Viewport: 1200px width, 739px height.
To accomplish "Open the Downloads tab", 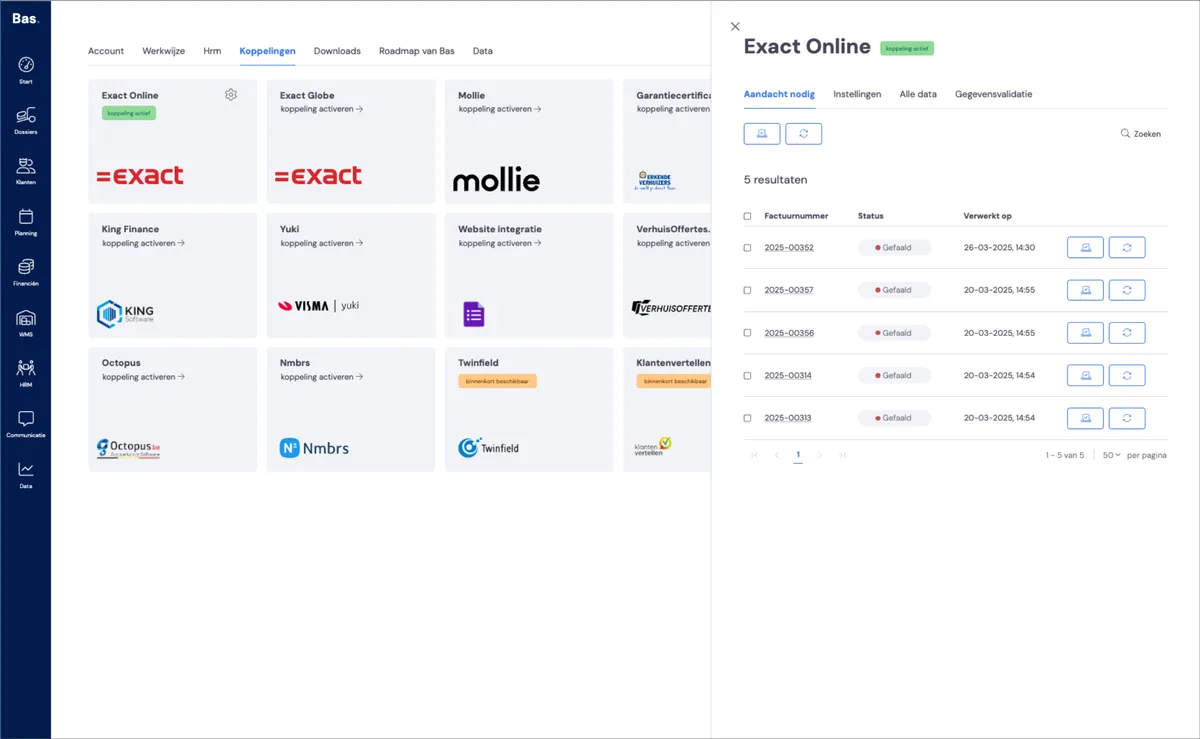I will pos(337,51).
